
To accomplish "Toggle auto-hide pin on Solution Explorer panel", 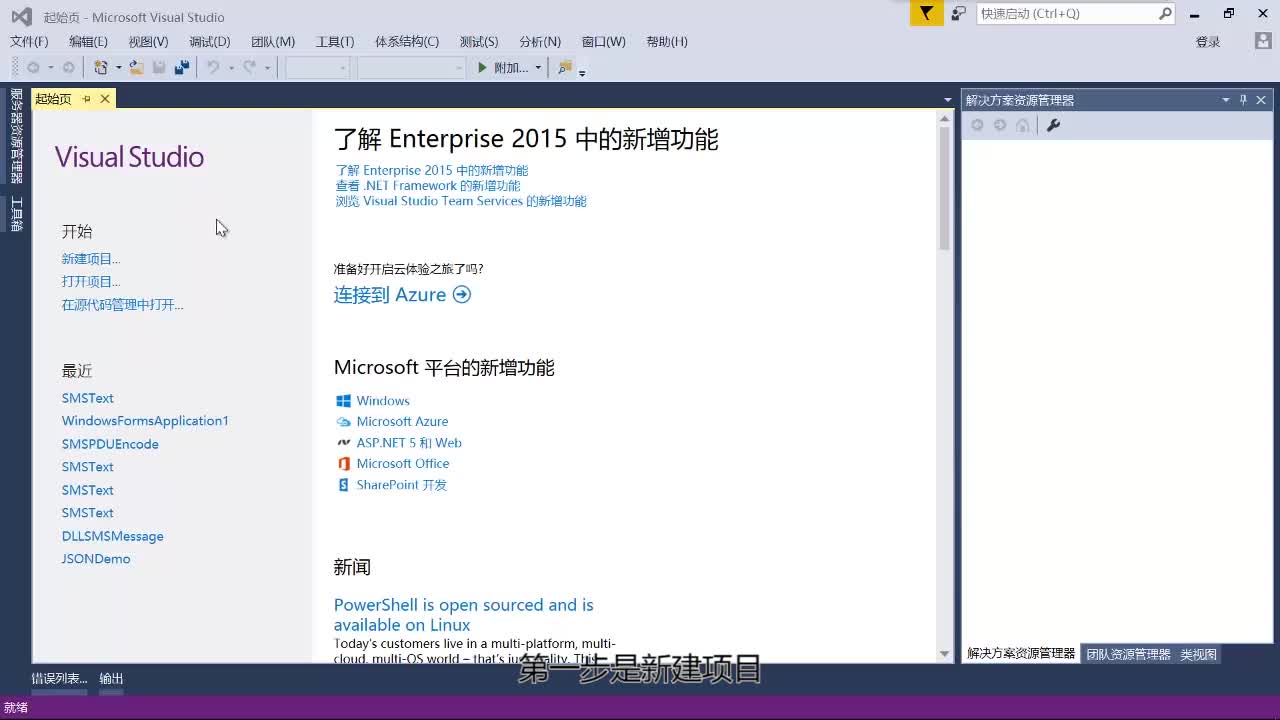I will [x=1243, y=99].
